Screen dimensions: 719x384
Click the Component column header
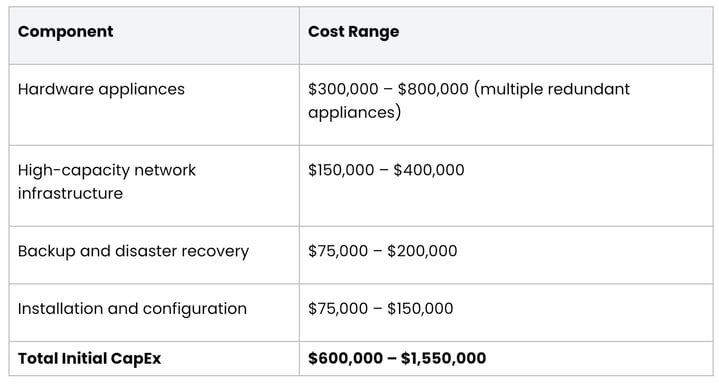154,36
